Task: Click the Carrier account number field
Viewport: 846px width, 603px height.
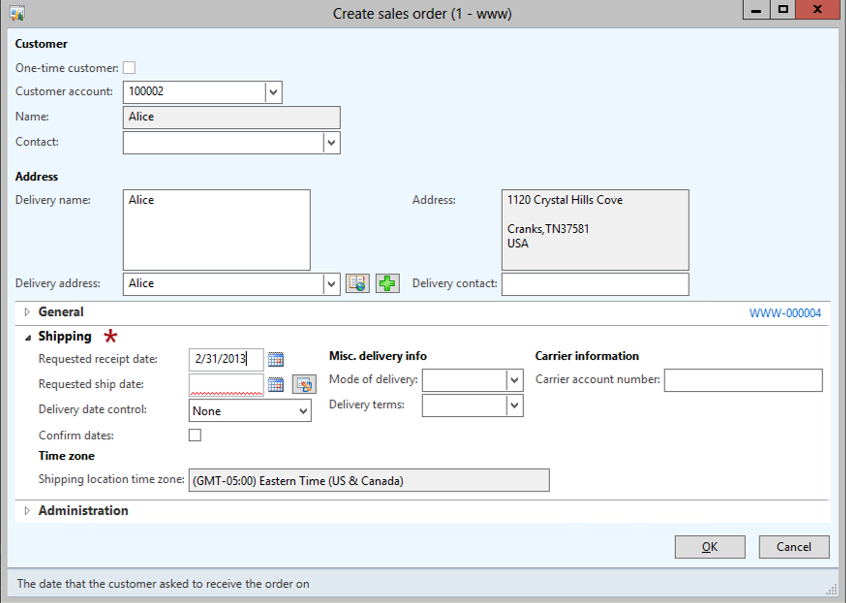Action: [743, 380]
